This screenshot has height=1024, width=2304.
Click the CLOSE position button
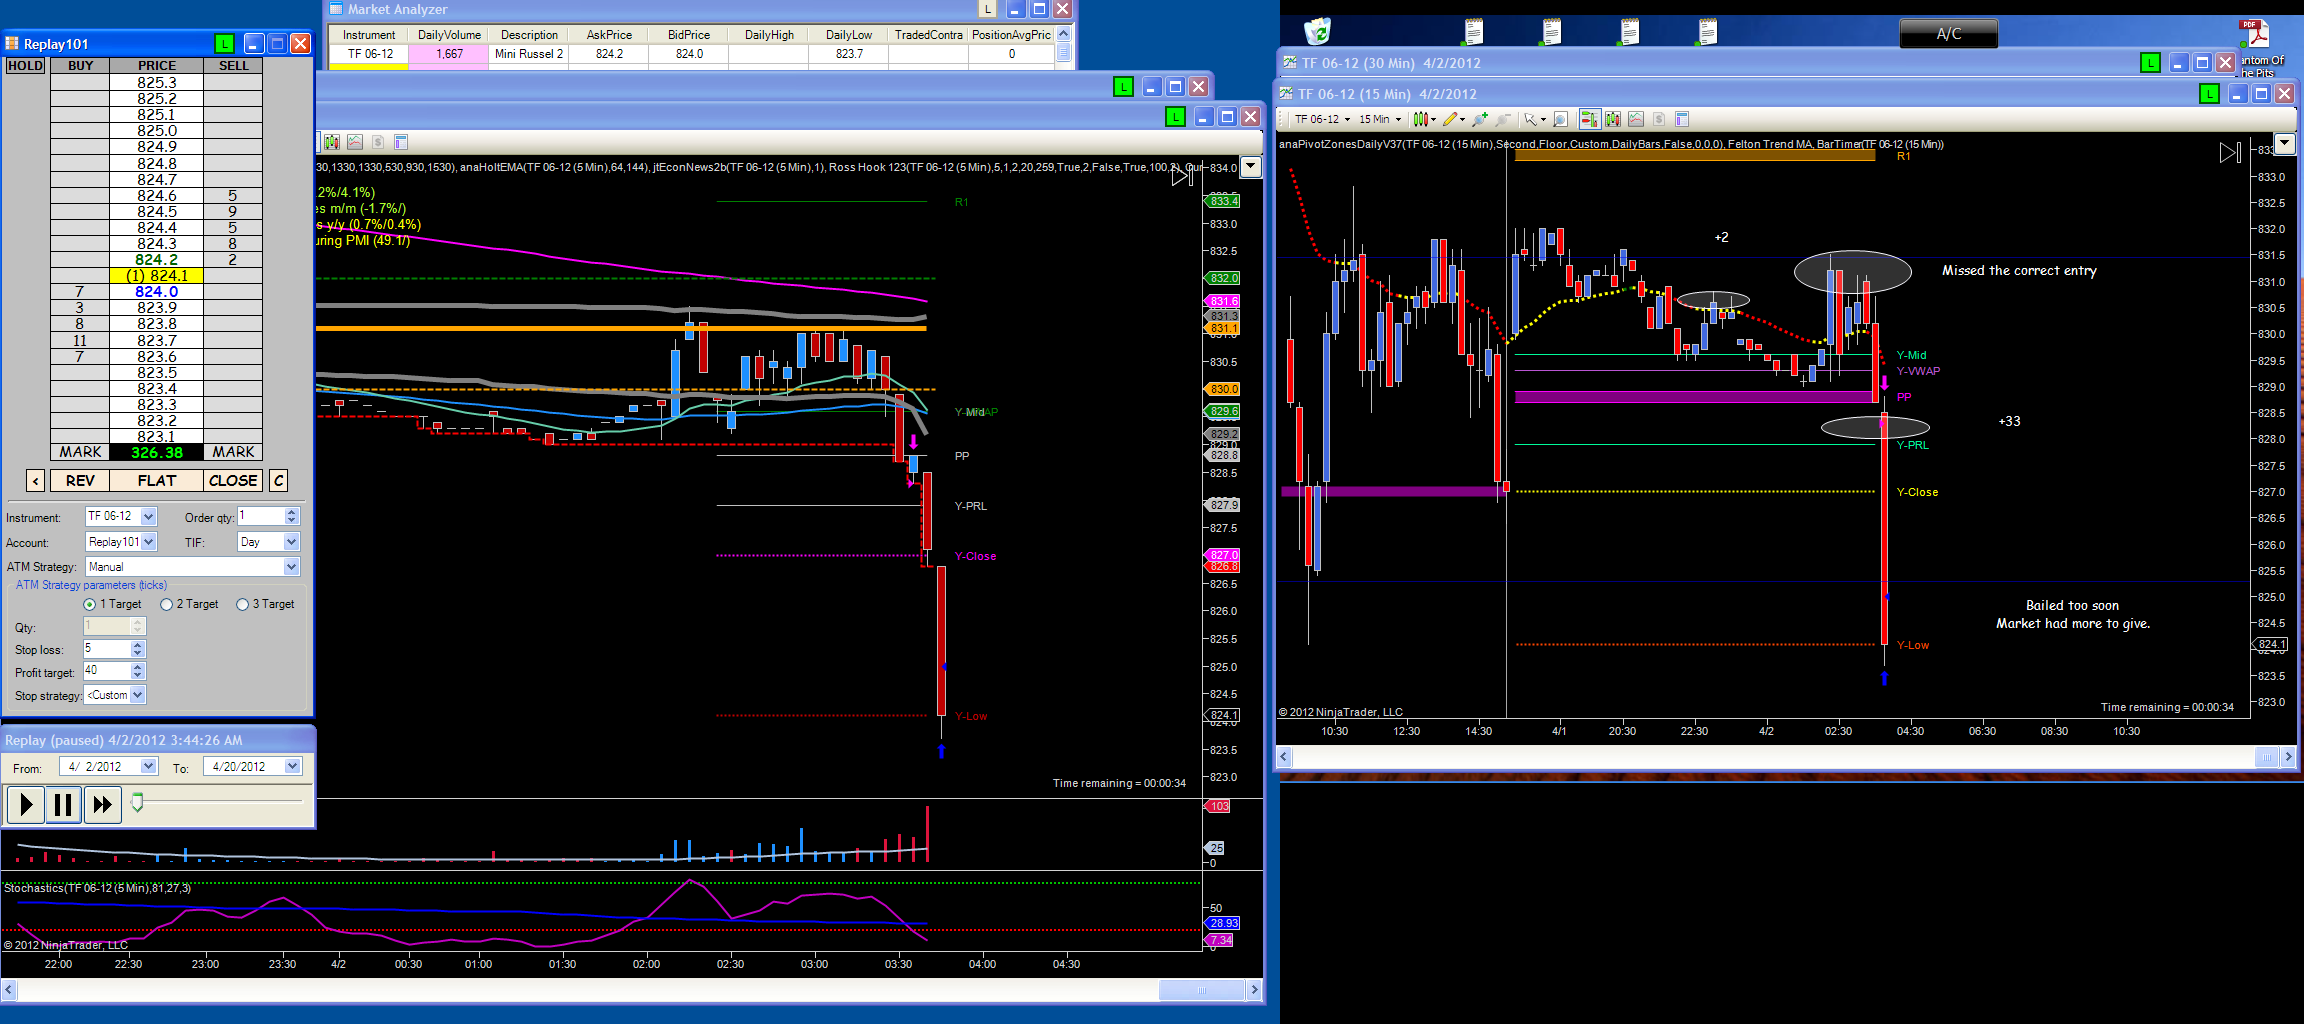[x=233, y=481]
